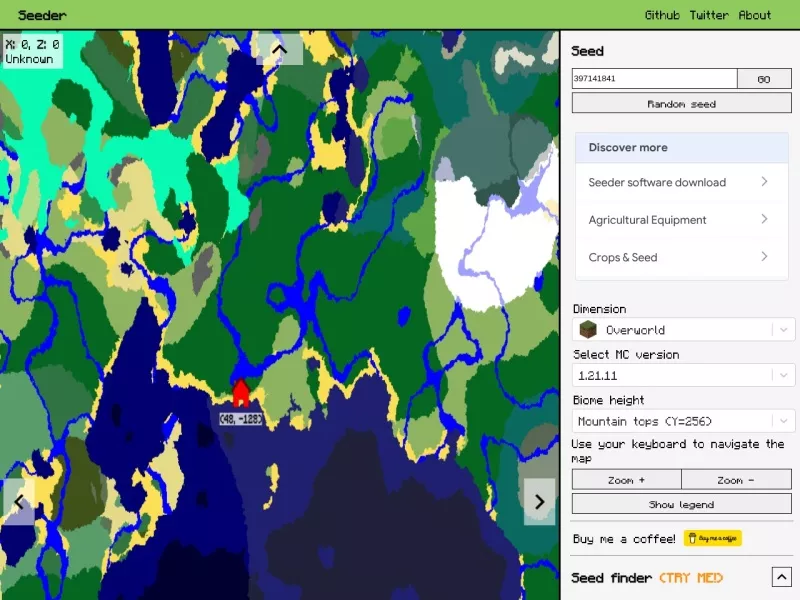Generate a Random seed

pos(682,104)
